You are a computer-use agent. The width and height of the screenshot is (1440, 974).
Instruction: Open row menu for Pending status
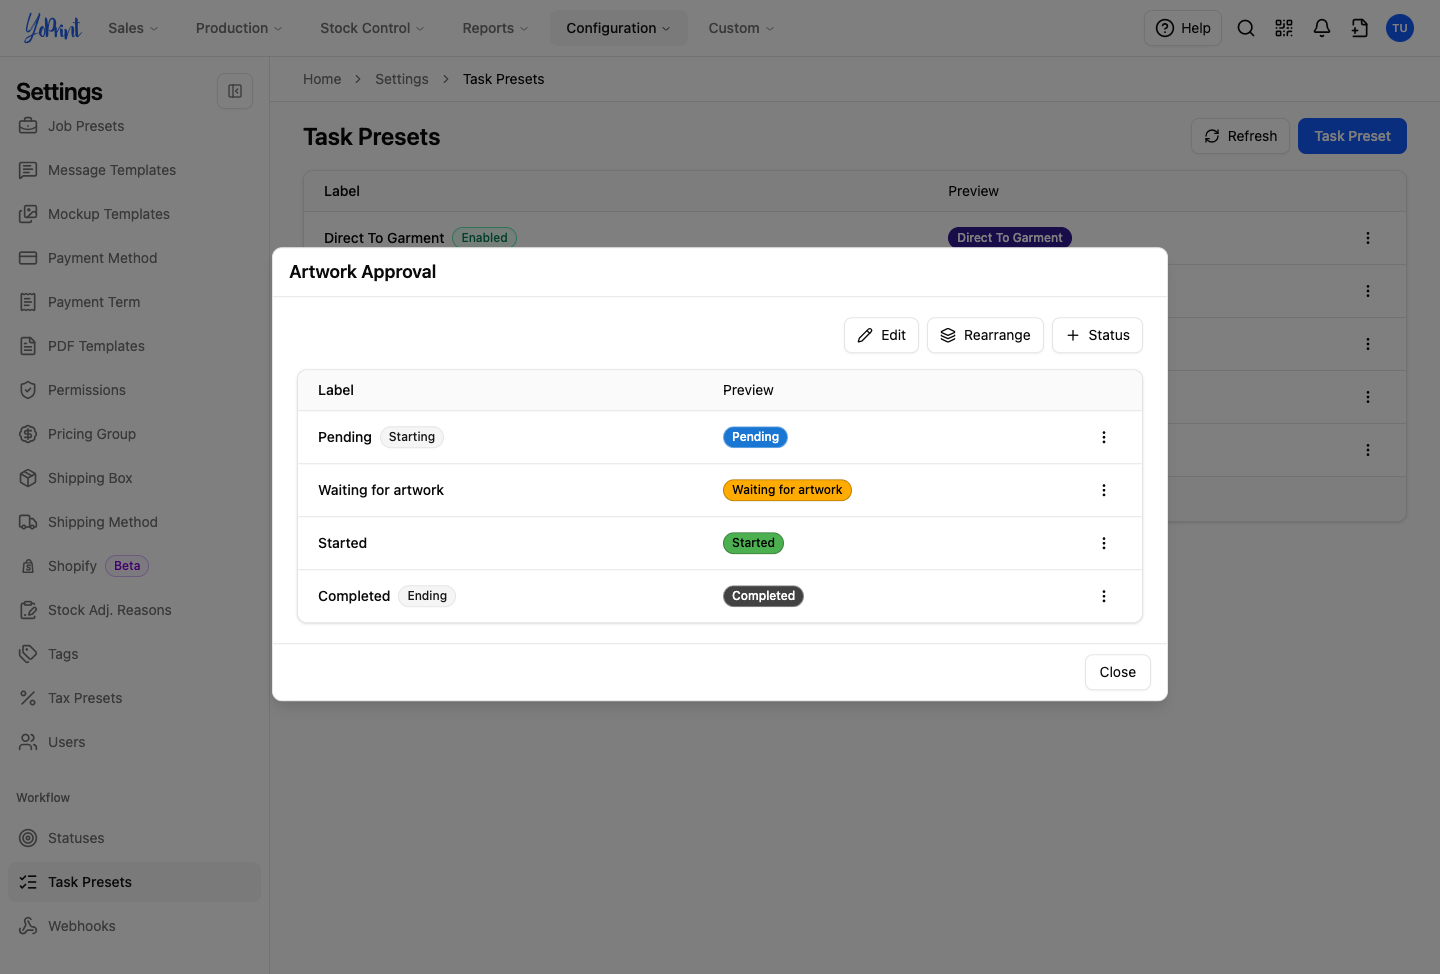1103,437
